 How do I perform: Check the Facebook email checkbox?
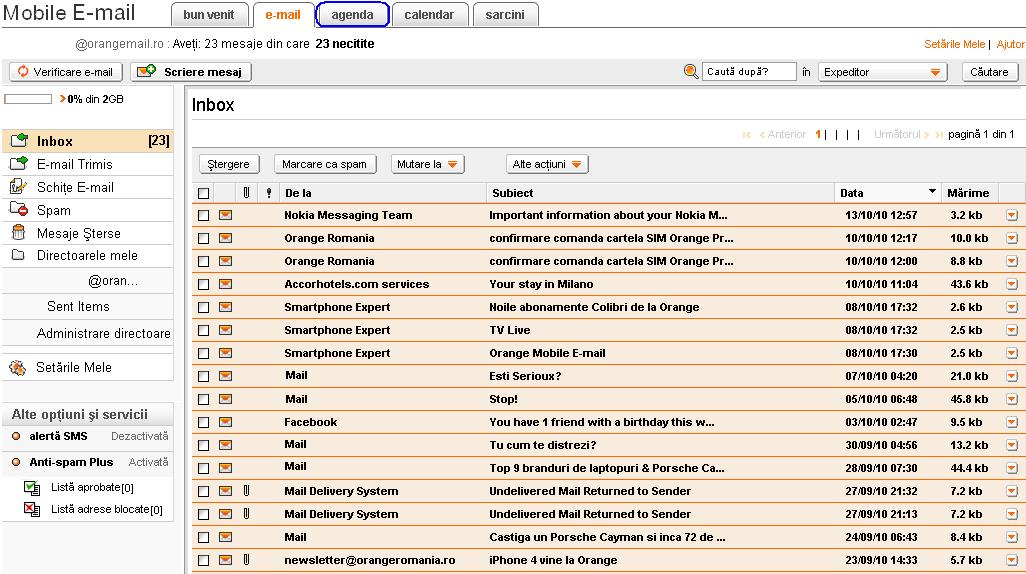coord(203,422)
